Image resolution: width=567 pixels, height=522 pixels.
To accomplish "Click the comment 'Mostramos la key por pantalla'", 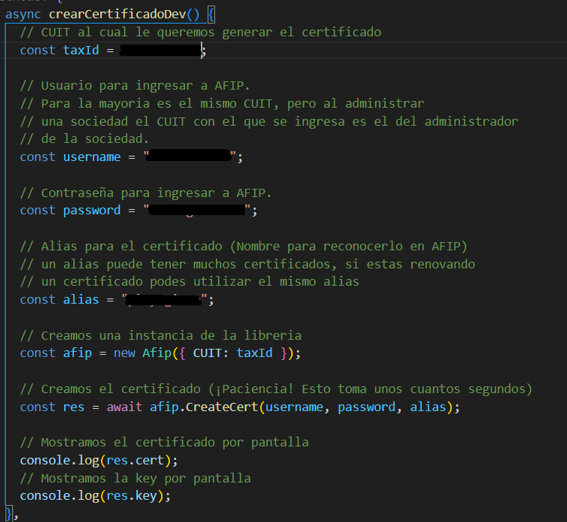I will point(135,478).
